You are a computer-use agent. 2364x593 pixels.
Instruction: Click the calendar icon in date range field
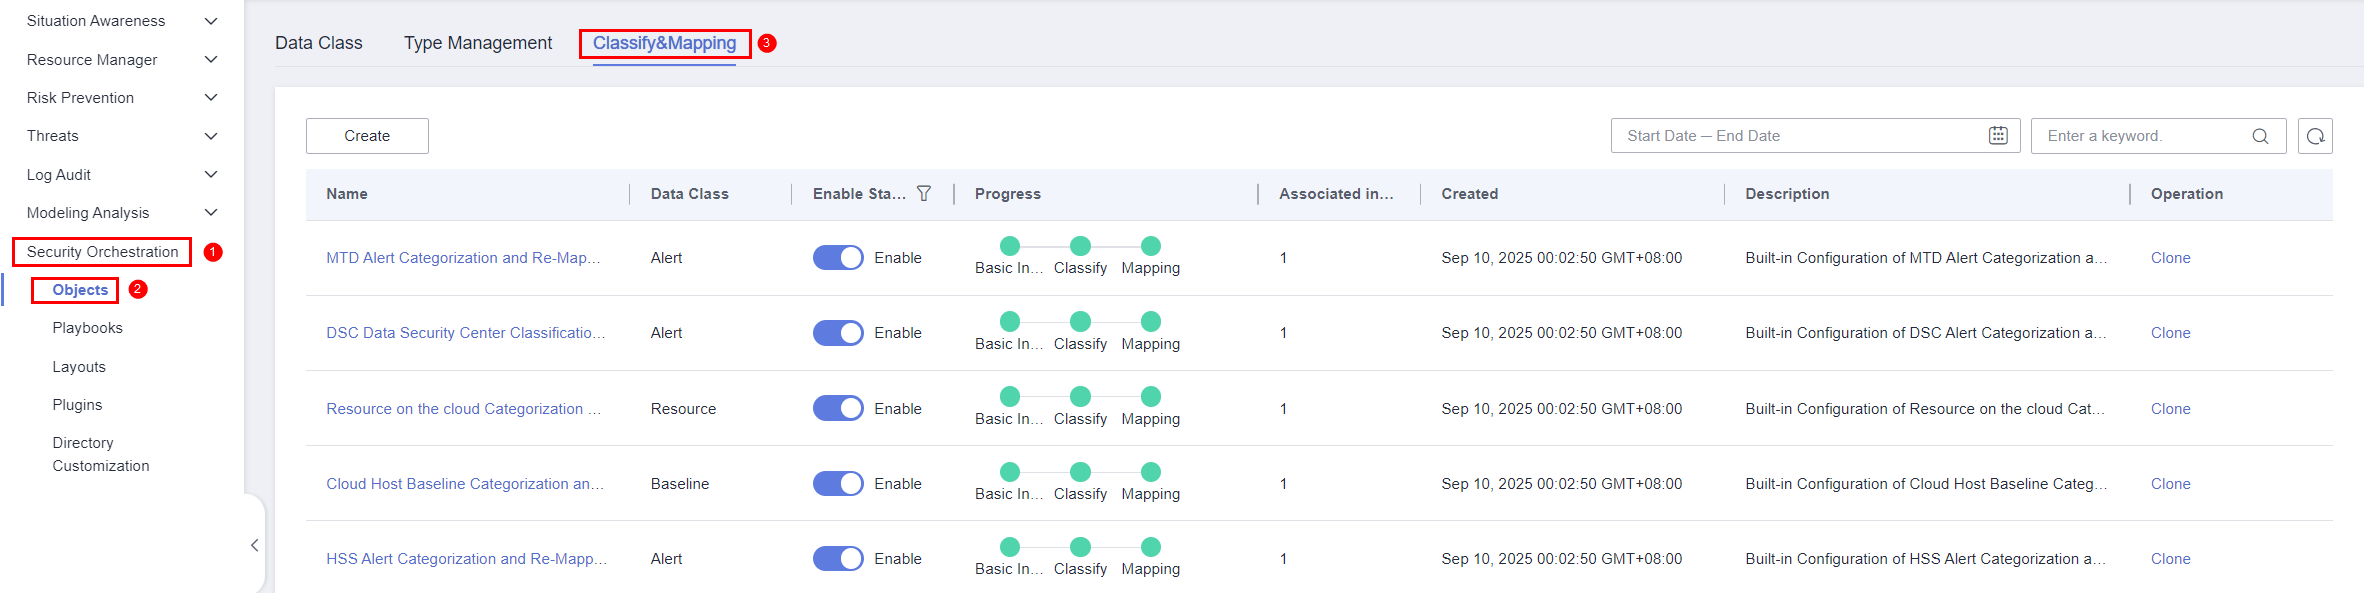click(1997, 136)
